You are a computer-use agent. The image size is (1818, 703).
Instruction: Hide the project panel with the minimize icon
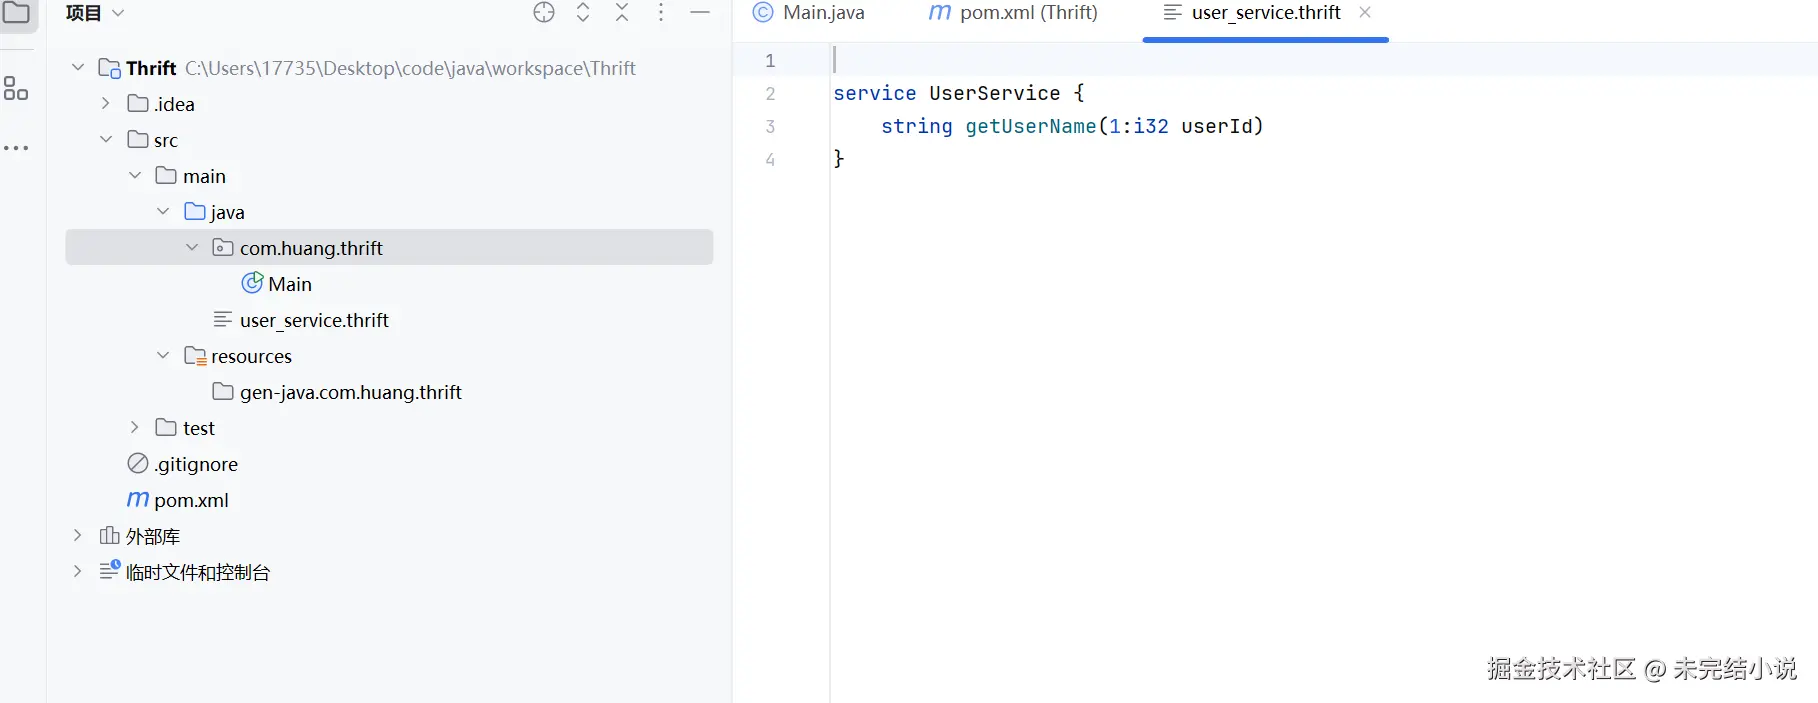(x=700, y=13)
